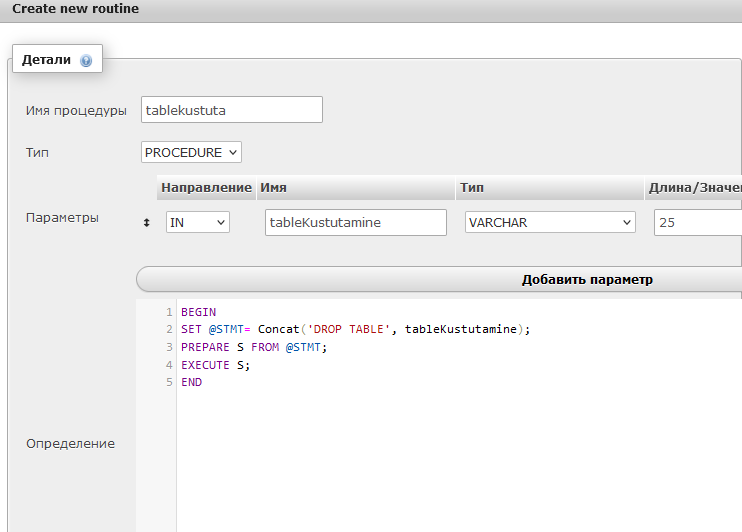Click the Определение label
The height and width of the screenshot is (532, 742).
70,443
